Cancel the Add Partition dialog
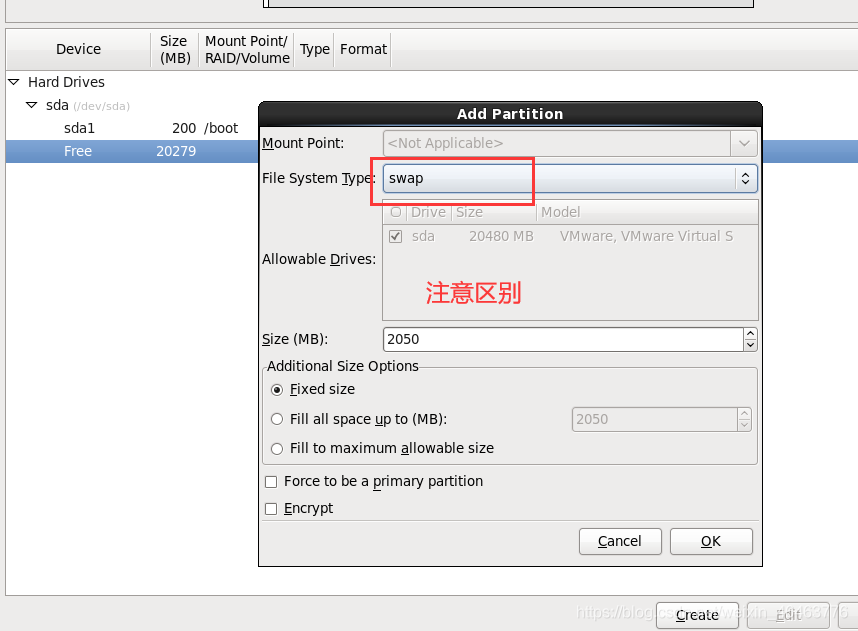 [620, 541]
